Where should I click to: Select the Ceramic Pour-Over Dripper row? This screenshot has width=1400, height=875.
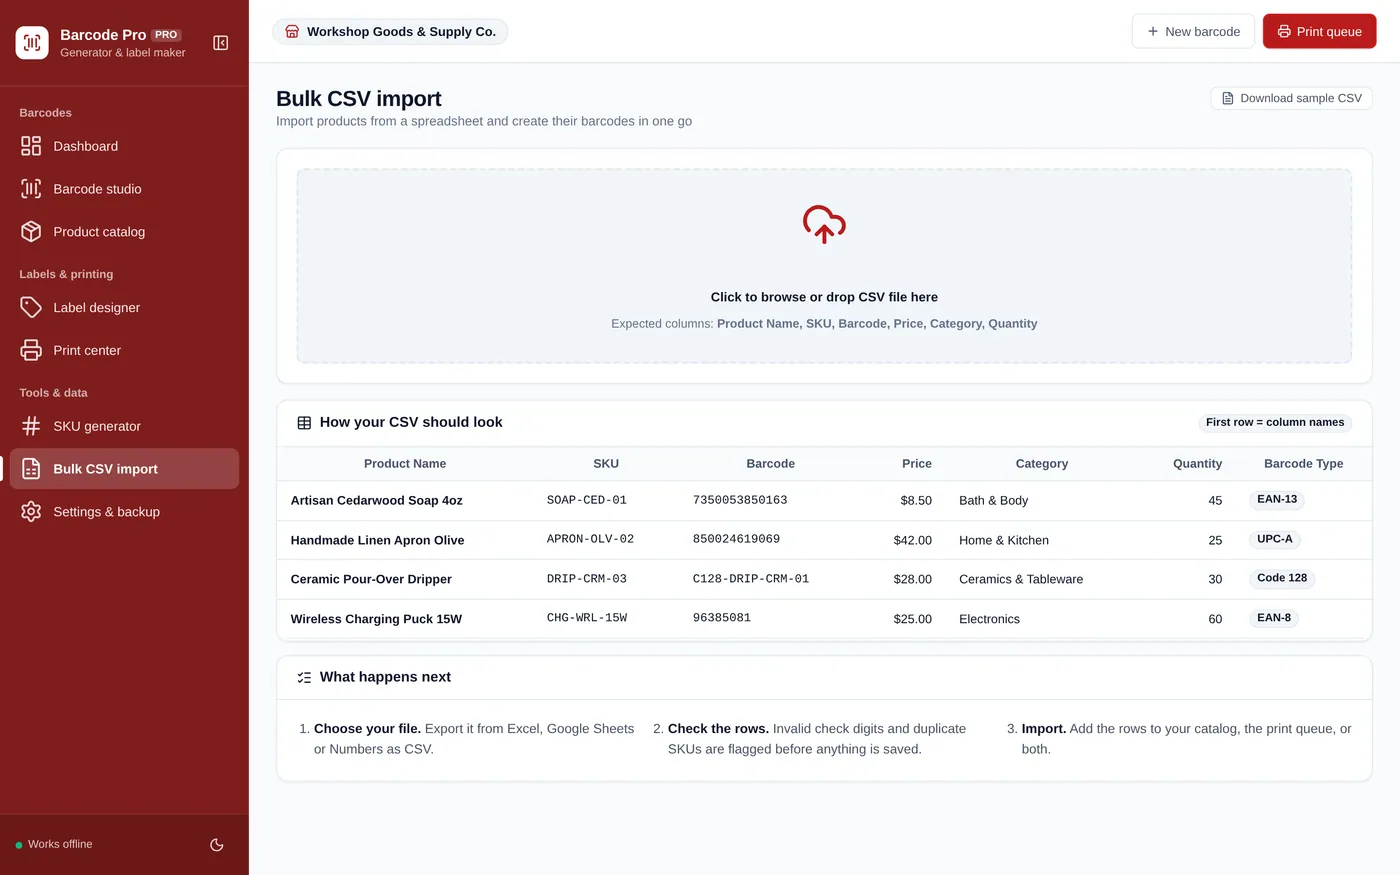[824, 580]
